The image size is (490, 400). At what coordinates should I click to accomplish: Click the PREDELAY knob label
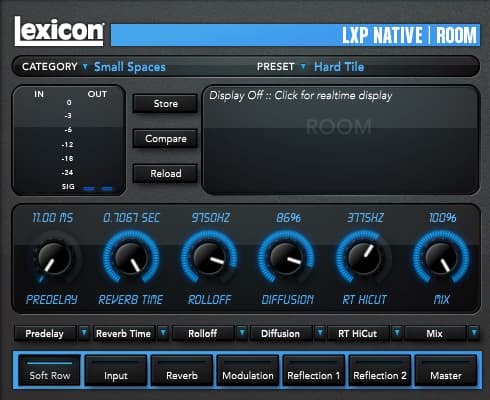click(52, 299)
